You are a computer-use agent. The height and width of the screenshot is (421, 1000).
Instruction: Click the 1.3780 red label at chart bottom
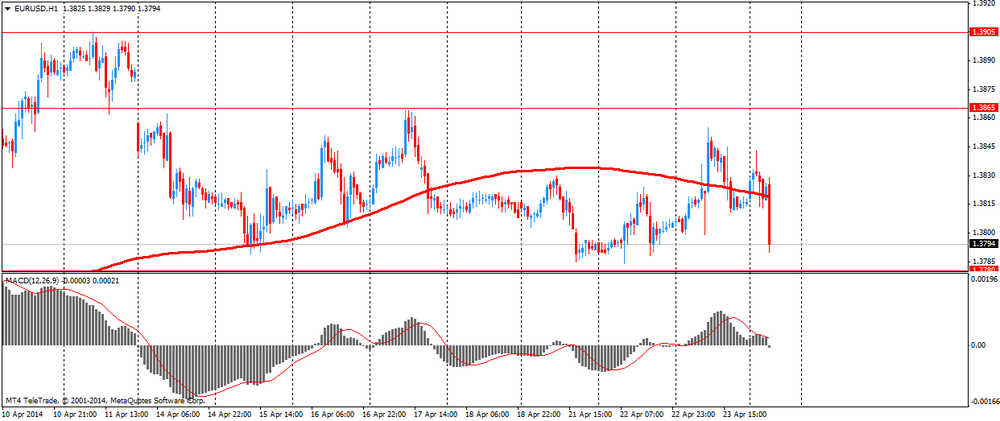click(984, 269)
